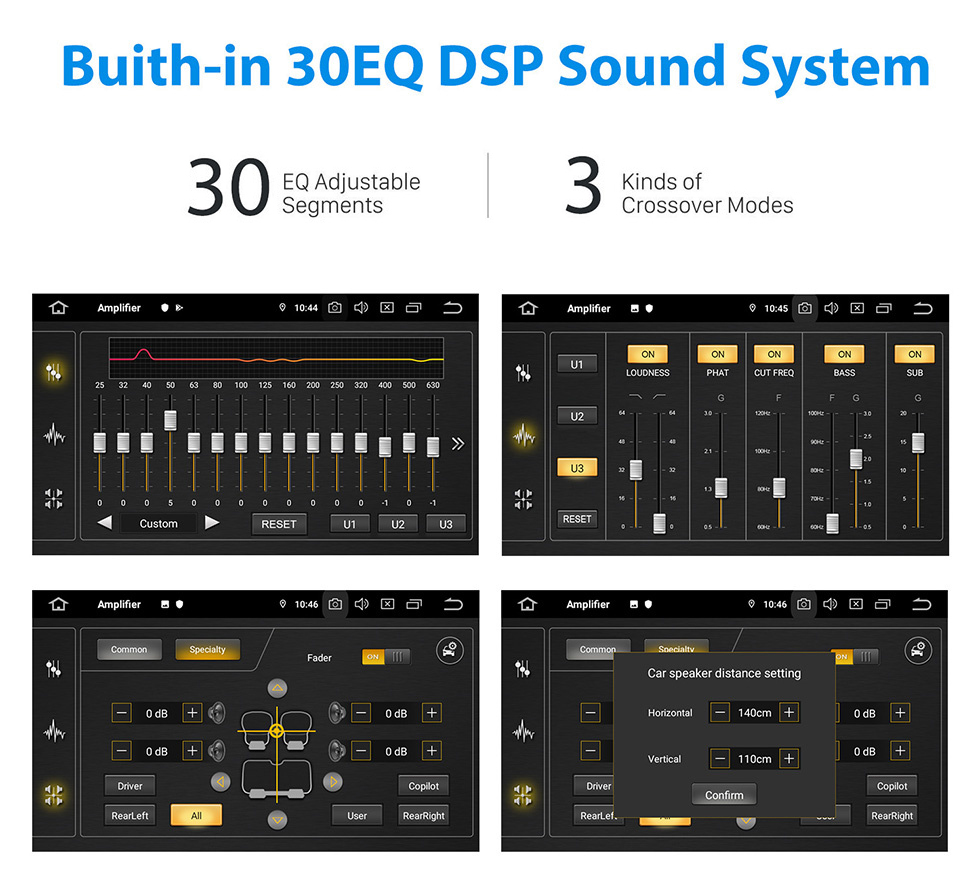Image resolution: width=980 pixels, height=881 pixels.
Task: Open recent apps icon in equalizer screen
Action: pos(414,307)
